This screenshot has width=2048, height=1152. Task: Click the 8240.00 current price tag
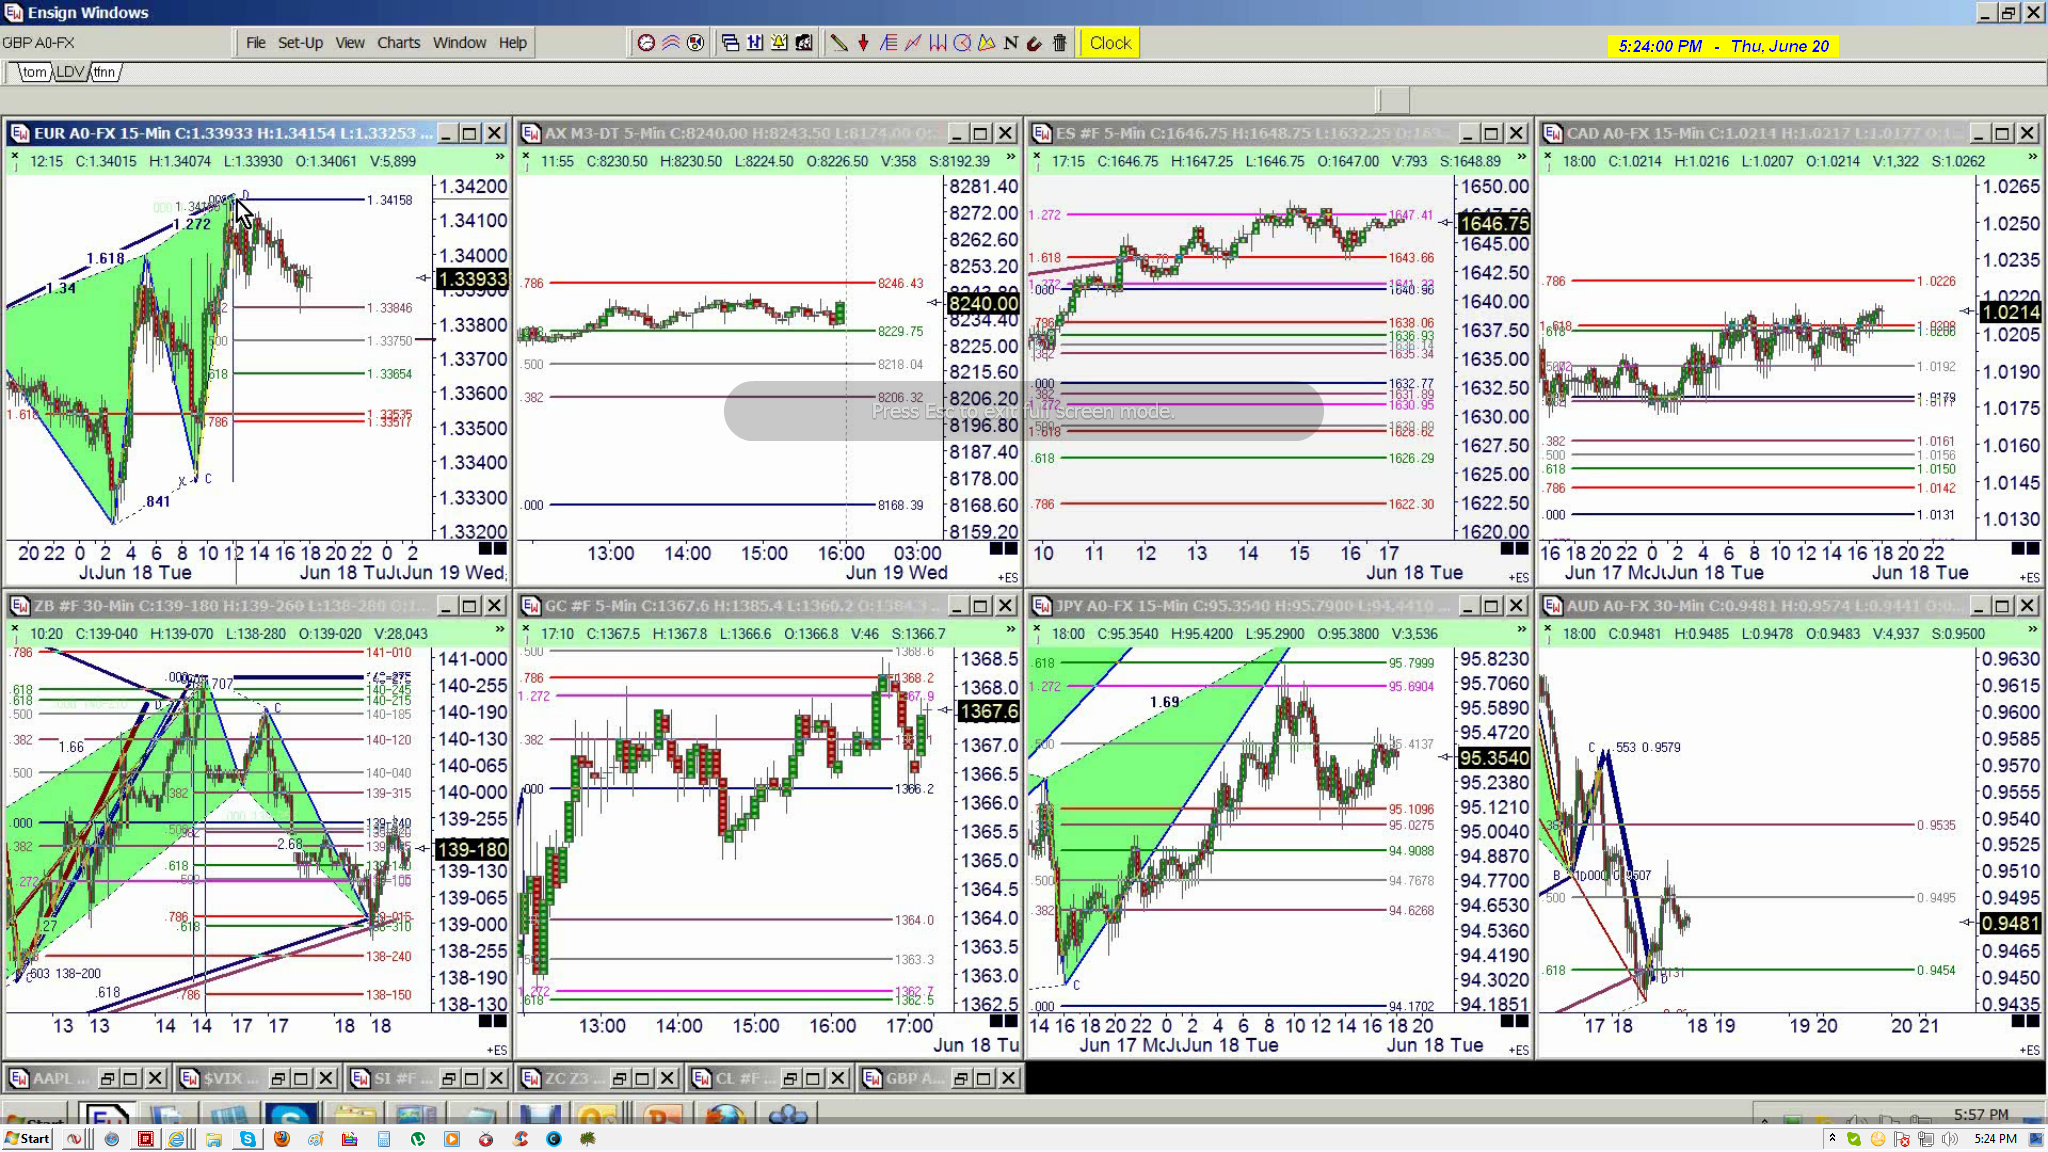click(983, 303)
